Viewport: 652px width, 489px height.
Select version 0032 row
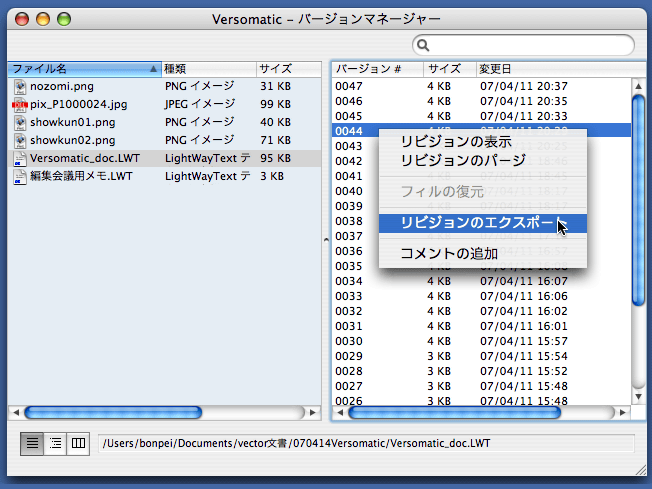(482, 311)
